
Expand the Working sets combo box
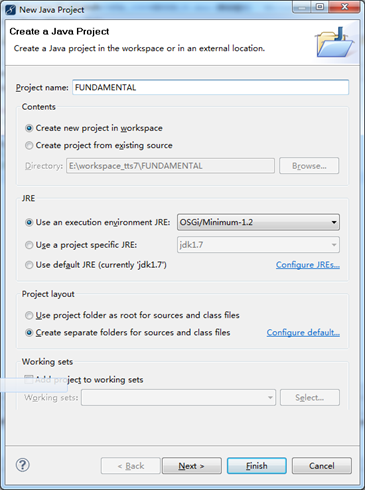[178, 397]
